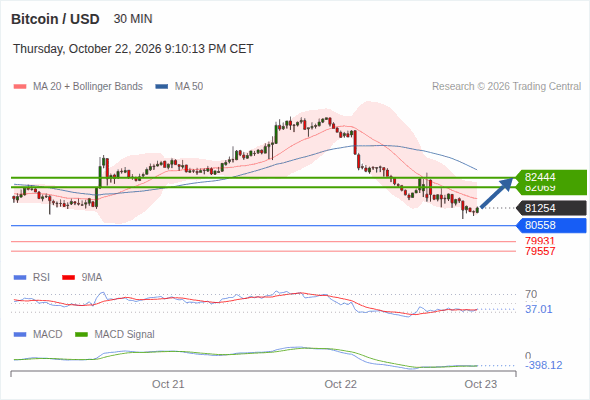Click the Oct 21 date axis label
The image size is (590, 400).
click(x=168, y=384)
